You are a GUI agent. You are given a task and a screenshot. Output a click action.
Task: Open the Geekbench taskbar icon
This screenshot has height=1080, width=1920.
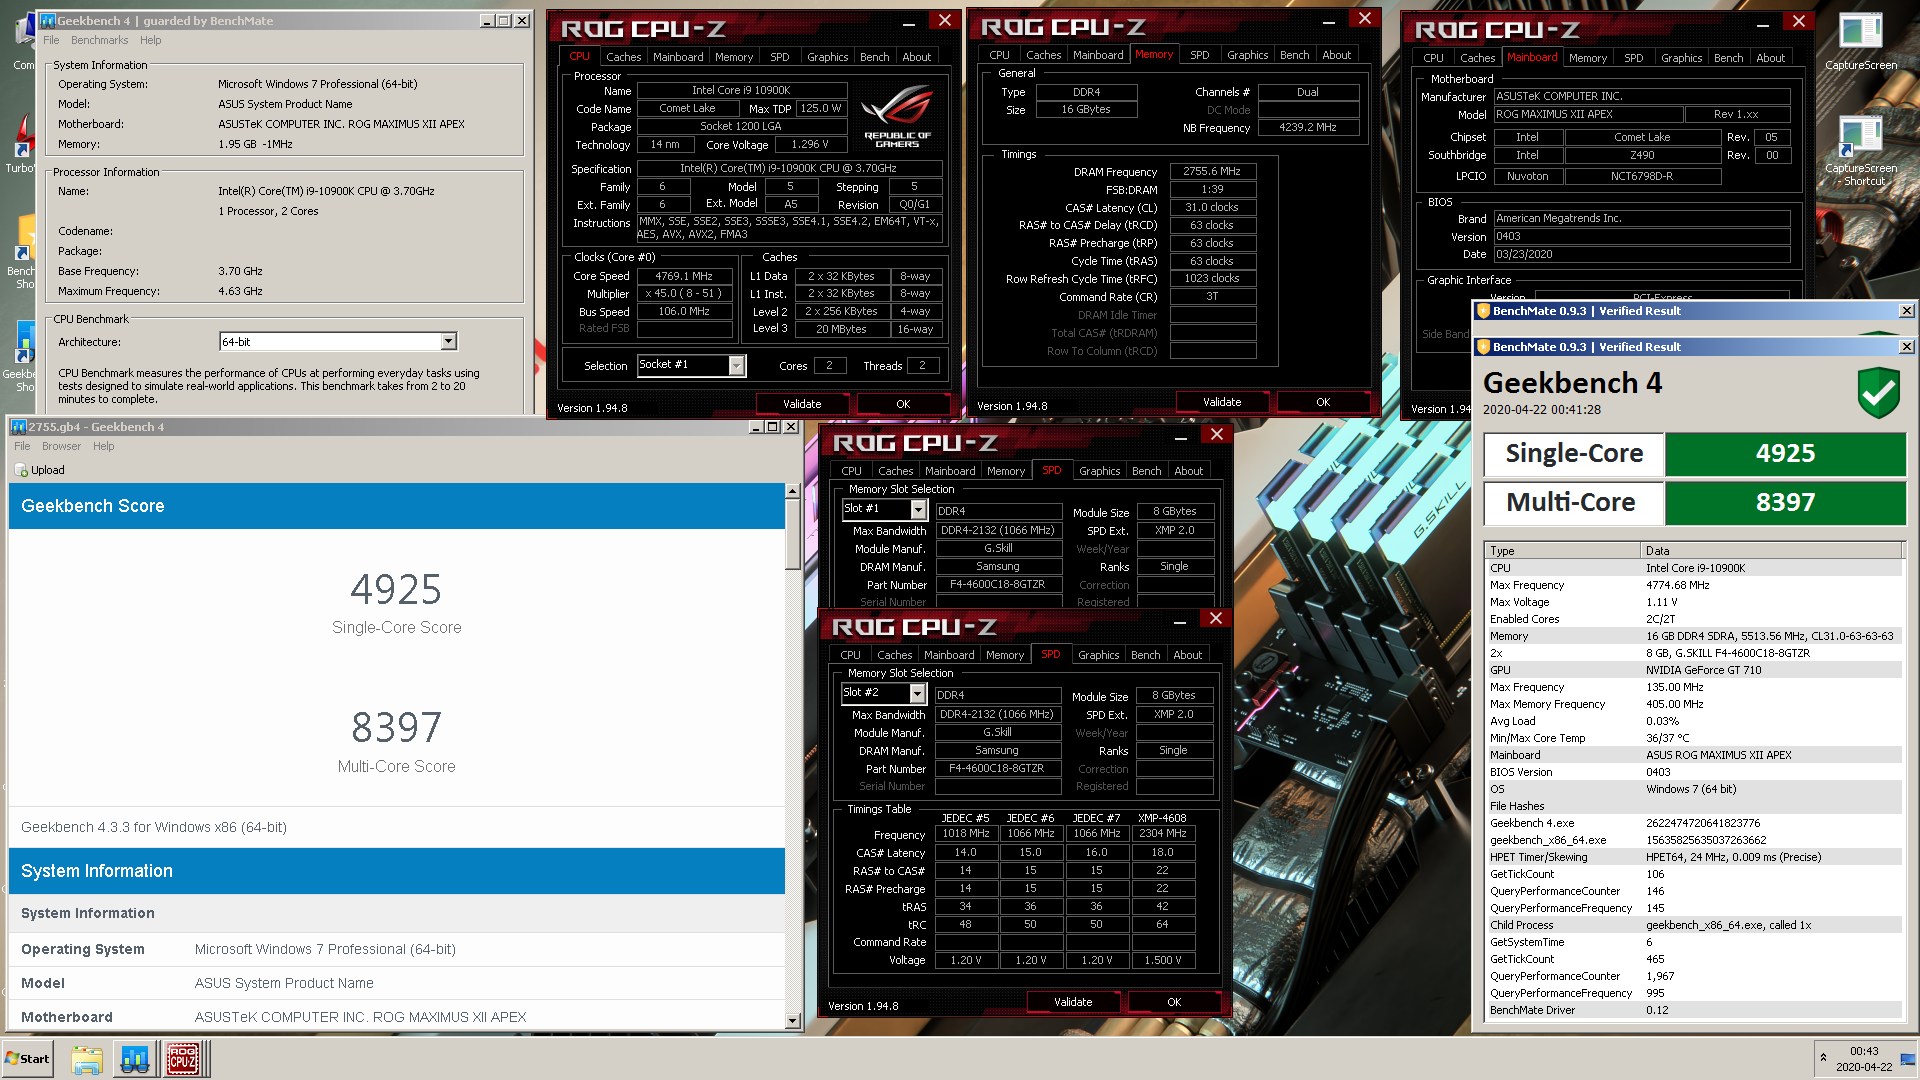coord(135,1058)
